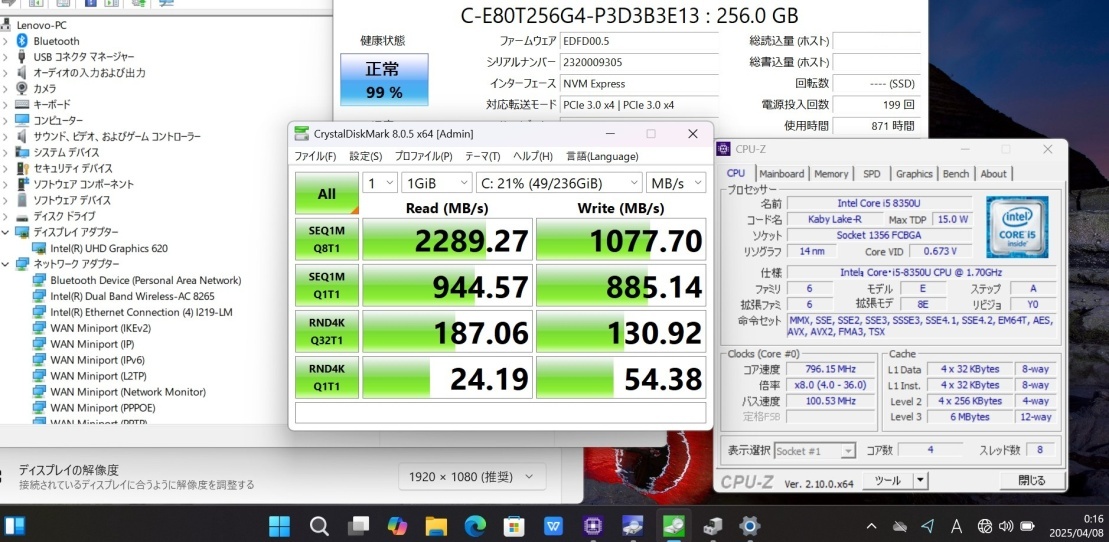Screen dimensions: 1109x542
Task: Collapse ディスプレイ アダプター category
Action: pyautogui.click(x=6, y=232)
